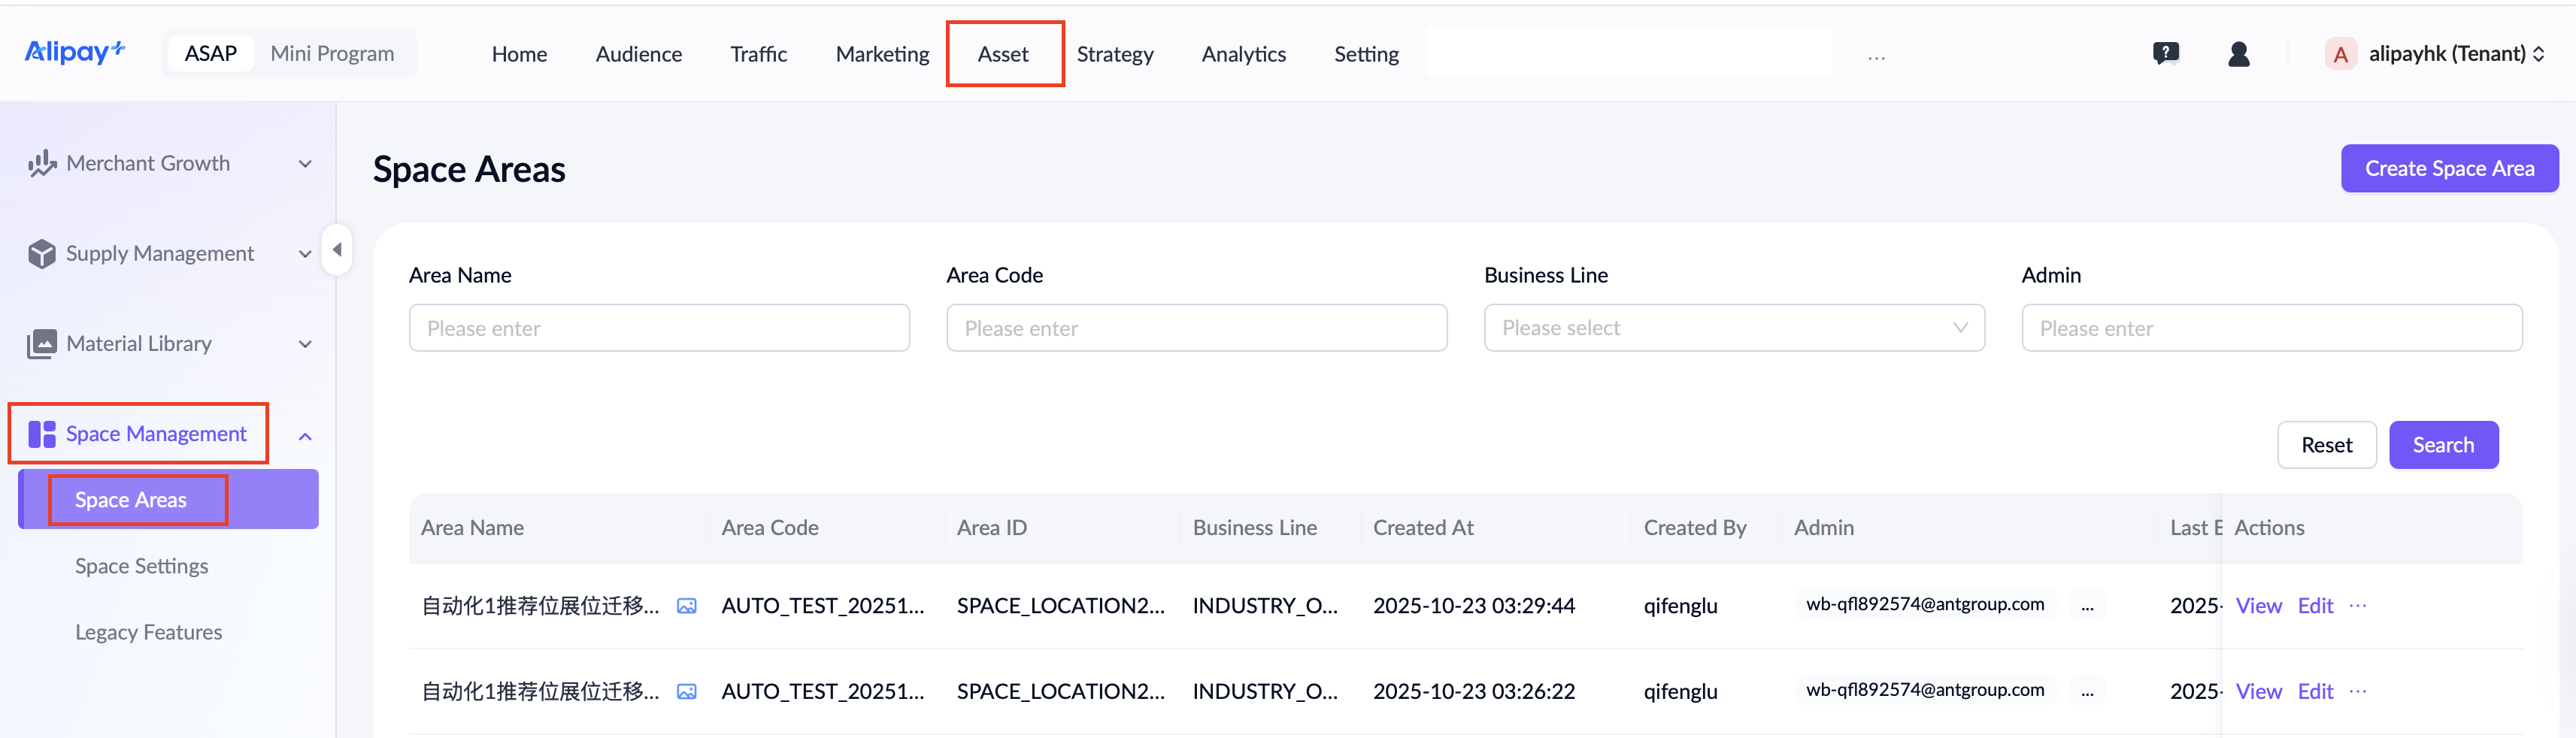Collapse sidebar with the arrow handle
The image size is (2576, 738).
point(337,250)
